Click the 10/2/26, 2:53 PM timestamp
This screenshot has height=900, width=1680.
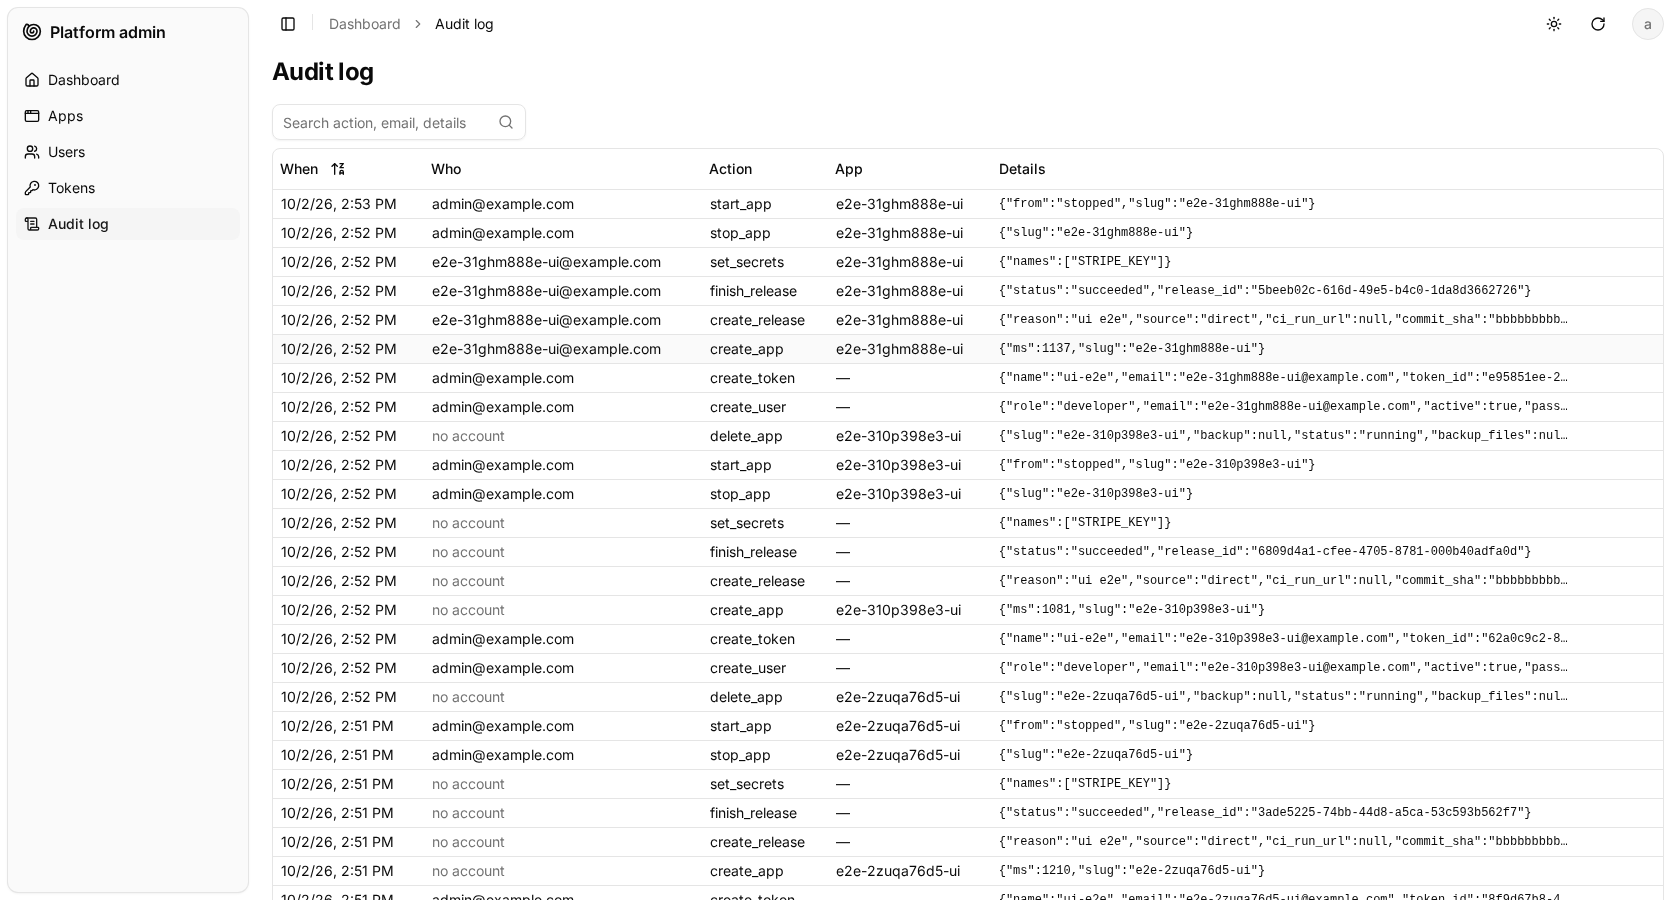[x=339, y=204]
